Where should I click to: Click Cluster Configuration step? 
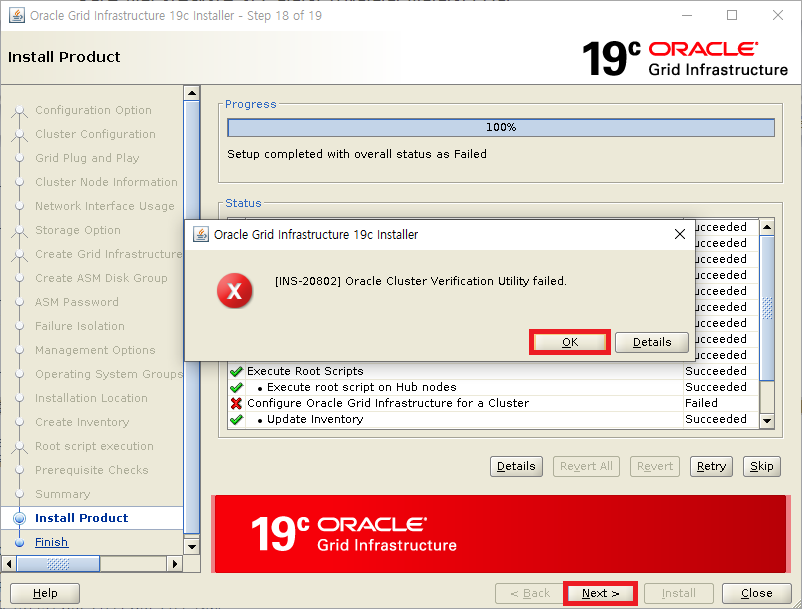point(95,134)
